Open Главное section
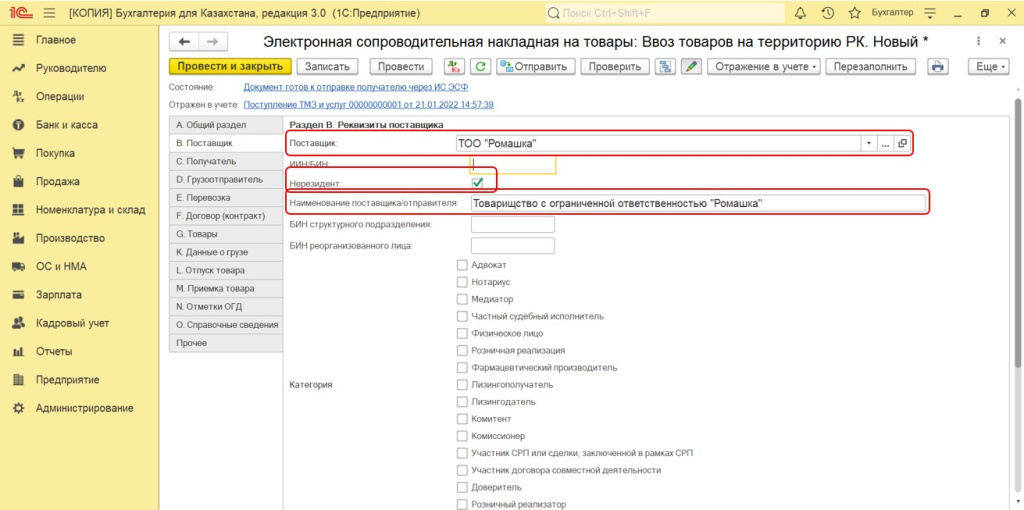The width and height of the screenshot is (1024, 510). pos(56,40)
